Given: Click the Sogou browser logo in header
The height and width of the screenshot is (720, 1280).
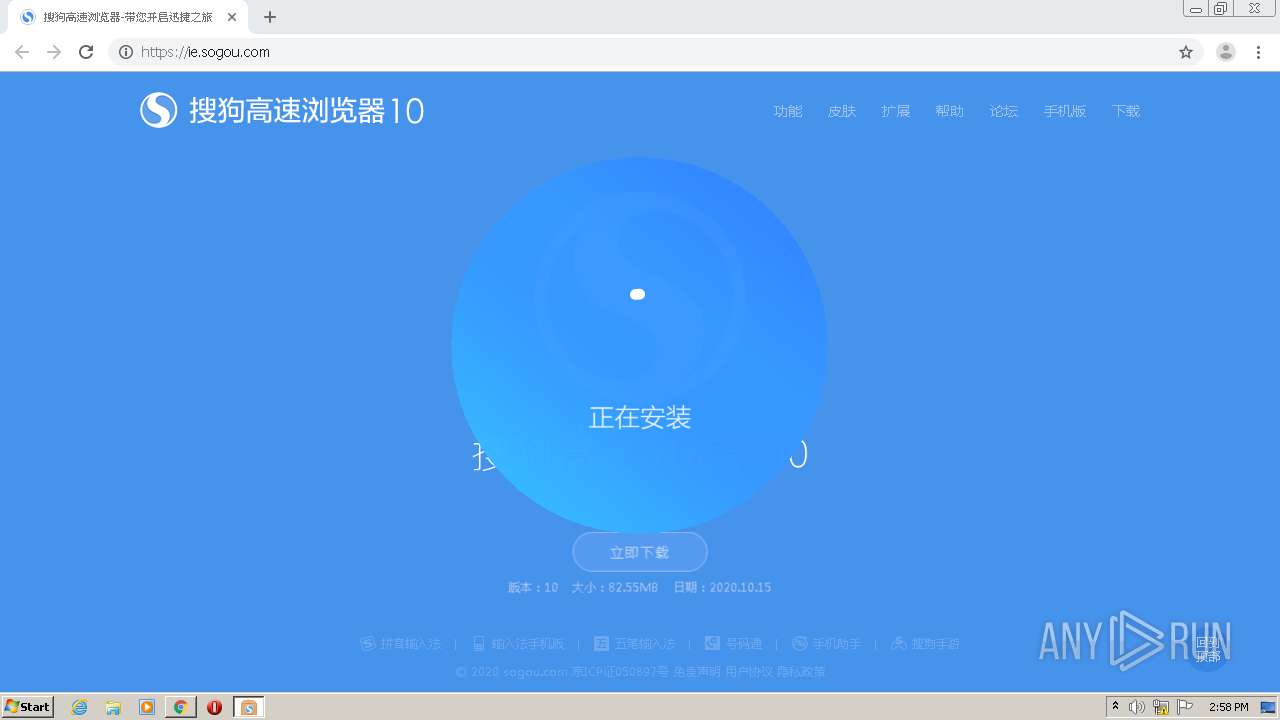Looking at the screenshot, I should (282, 110).
